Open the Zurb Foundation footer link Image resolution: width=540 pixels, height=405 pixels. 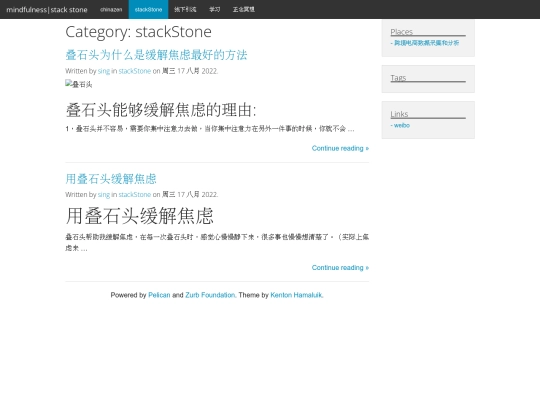[x=210, y=295]
